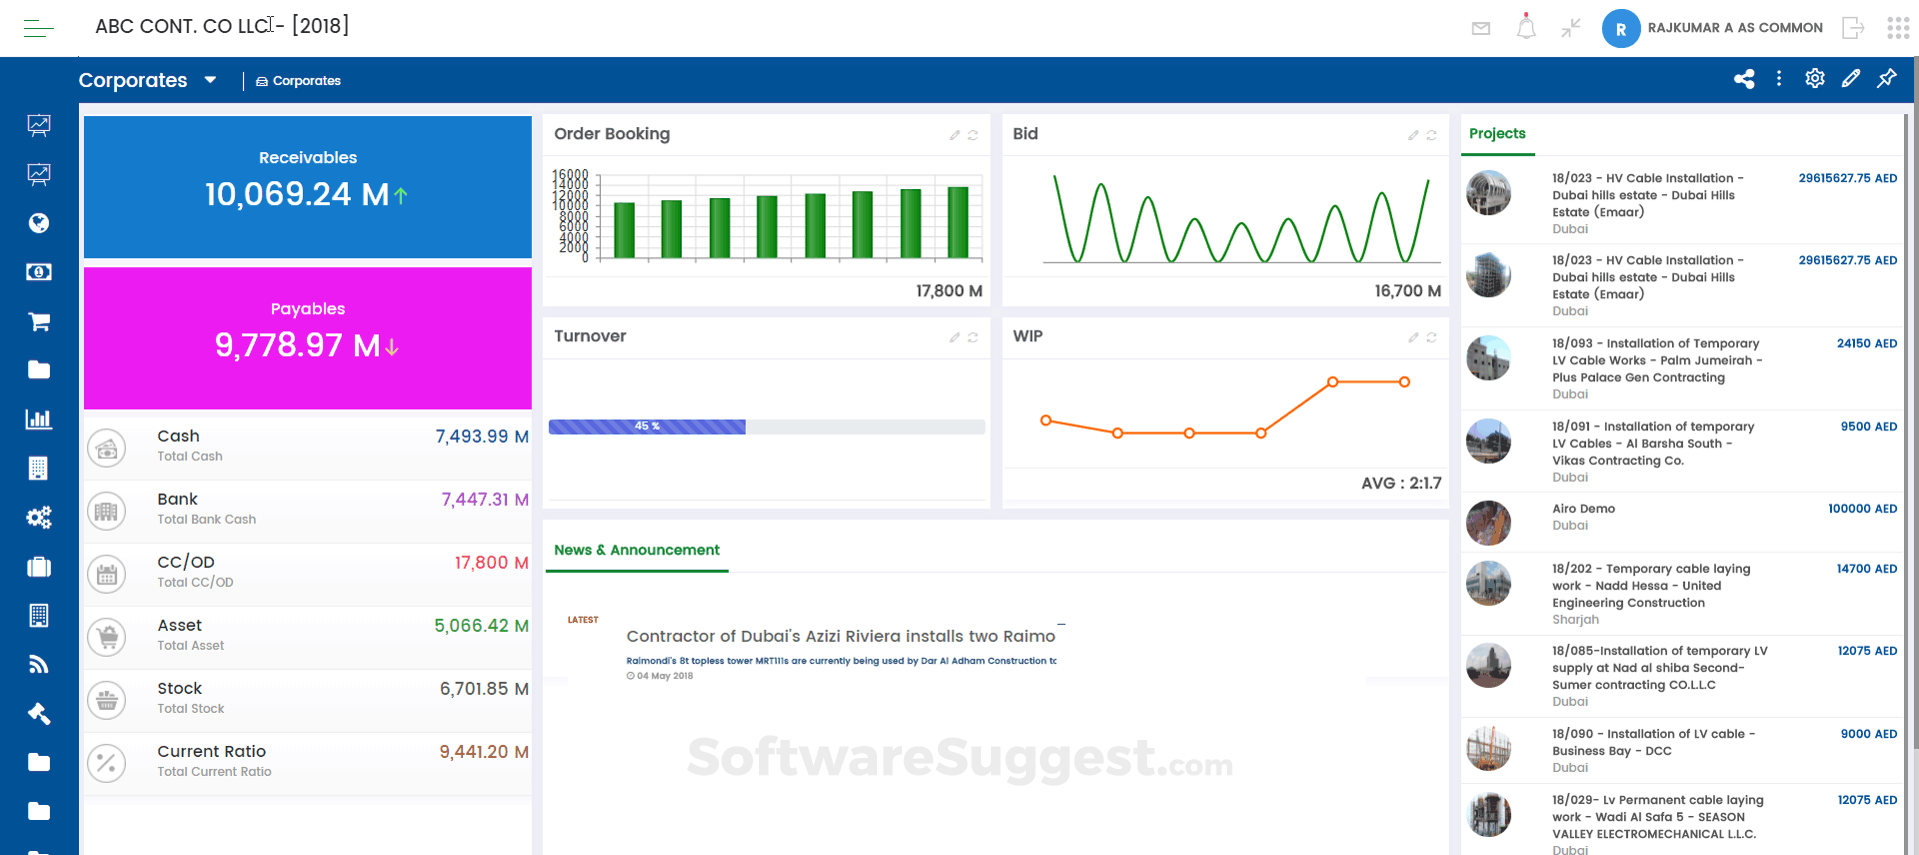Click the Asset row's round icon

point(107,637)
